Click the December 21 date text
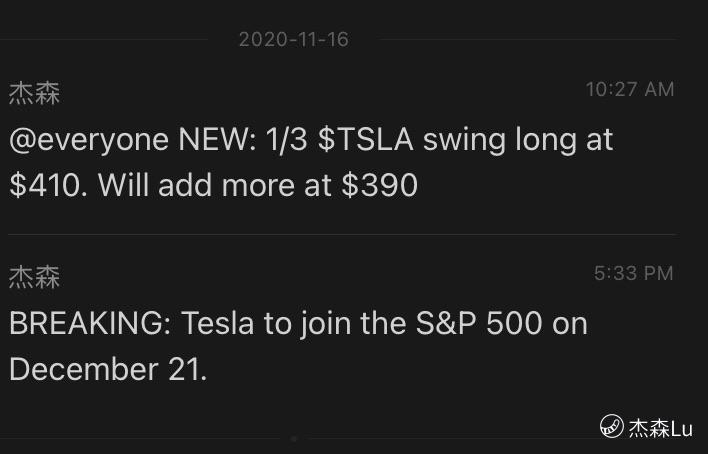 107,370
